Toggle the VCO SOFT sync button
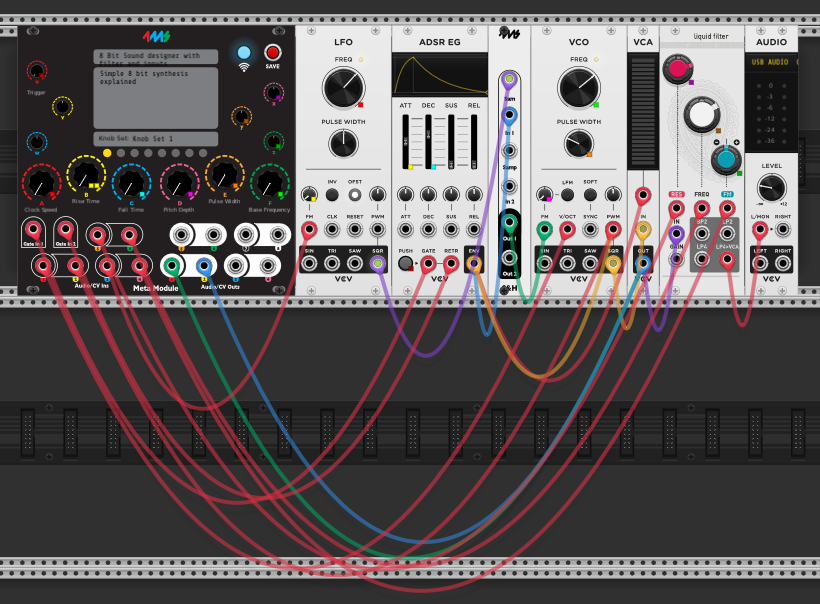This screenshot has width=820, height=604. 590,194
